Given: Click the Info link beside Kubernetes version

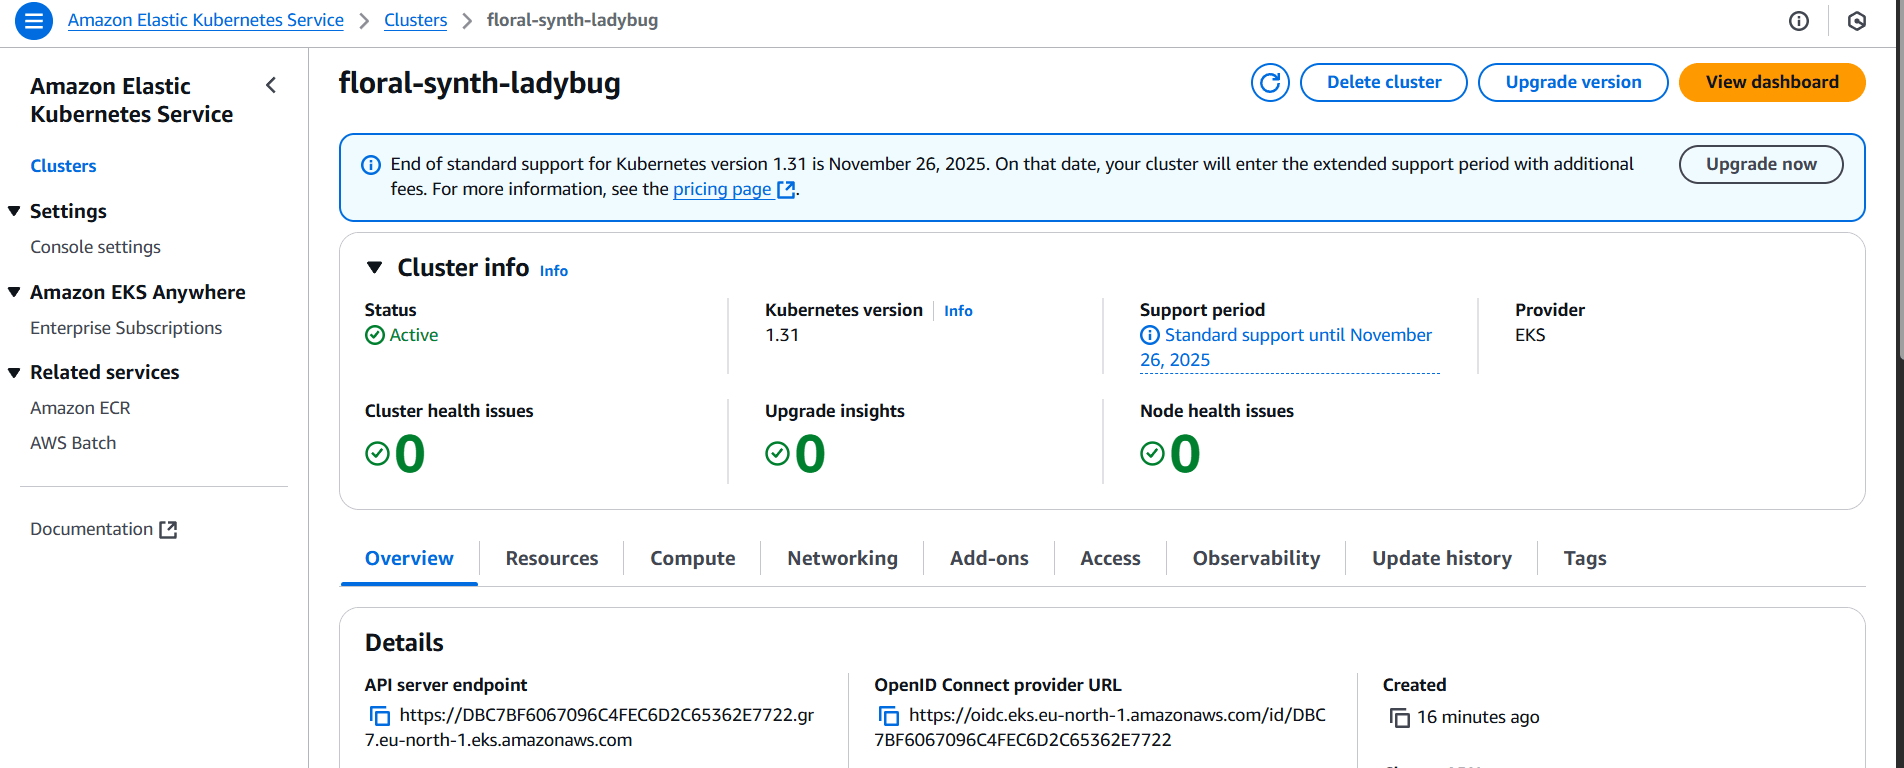Looking at the screenshot, I should [x=958, y=311].
